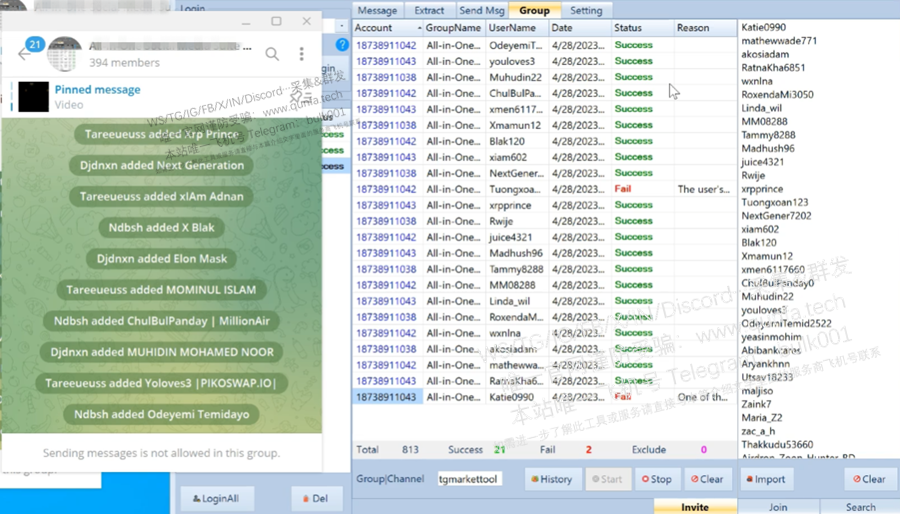Image resolution: width=900 pixels, height=514 pixels.
Task: Clear the user list next to Import
Action: click(869, 479)
